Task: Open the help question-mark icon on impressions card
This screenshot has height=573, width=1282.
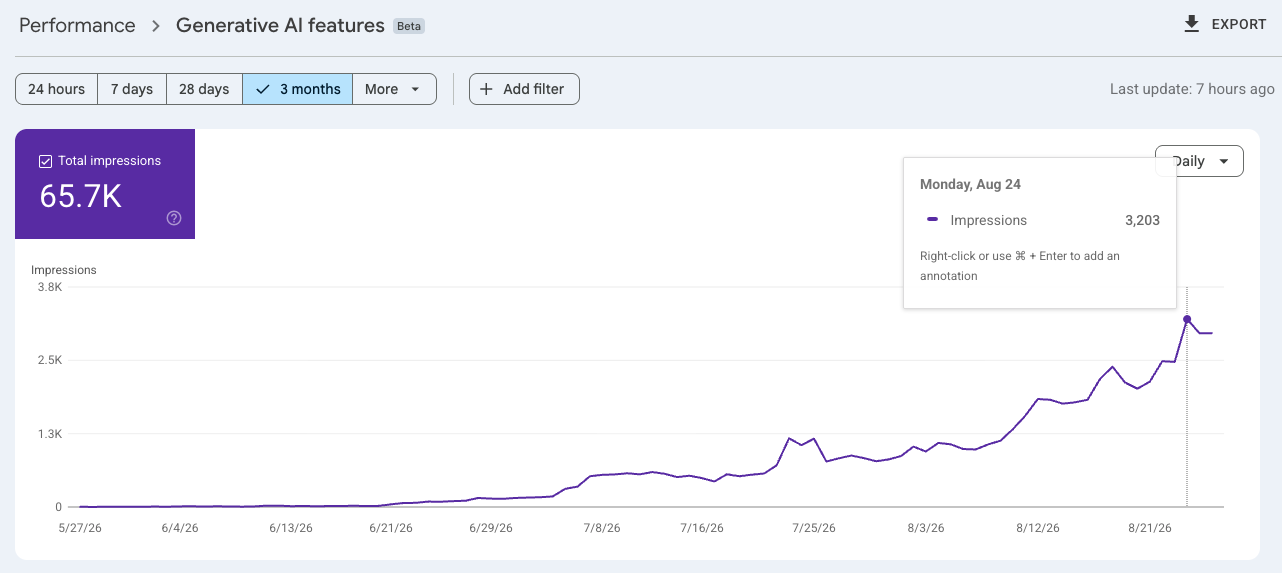Action: click(x=174, y=218)
